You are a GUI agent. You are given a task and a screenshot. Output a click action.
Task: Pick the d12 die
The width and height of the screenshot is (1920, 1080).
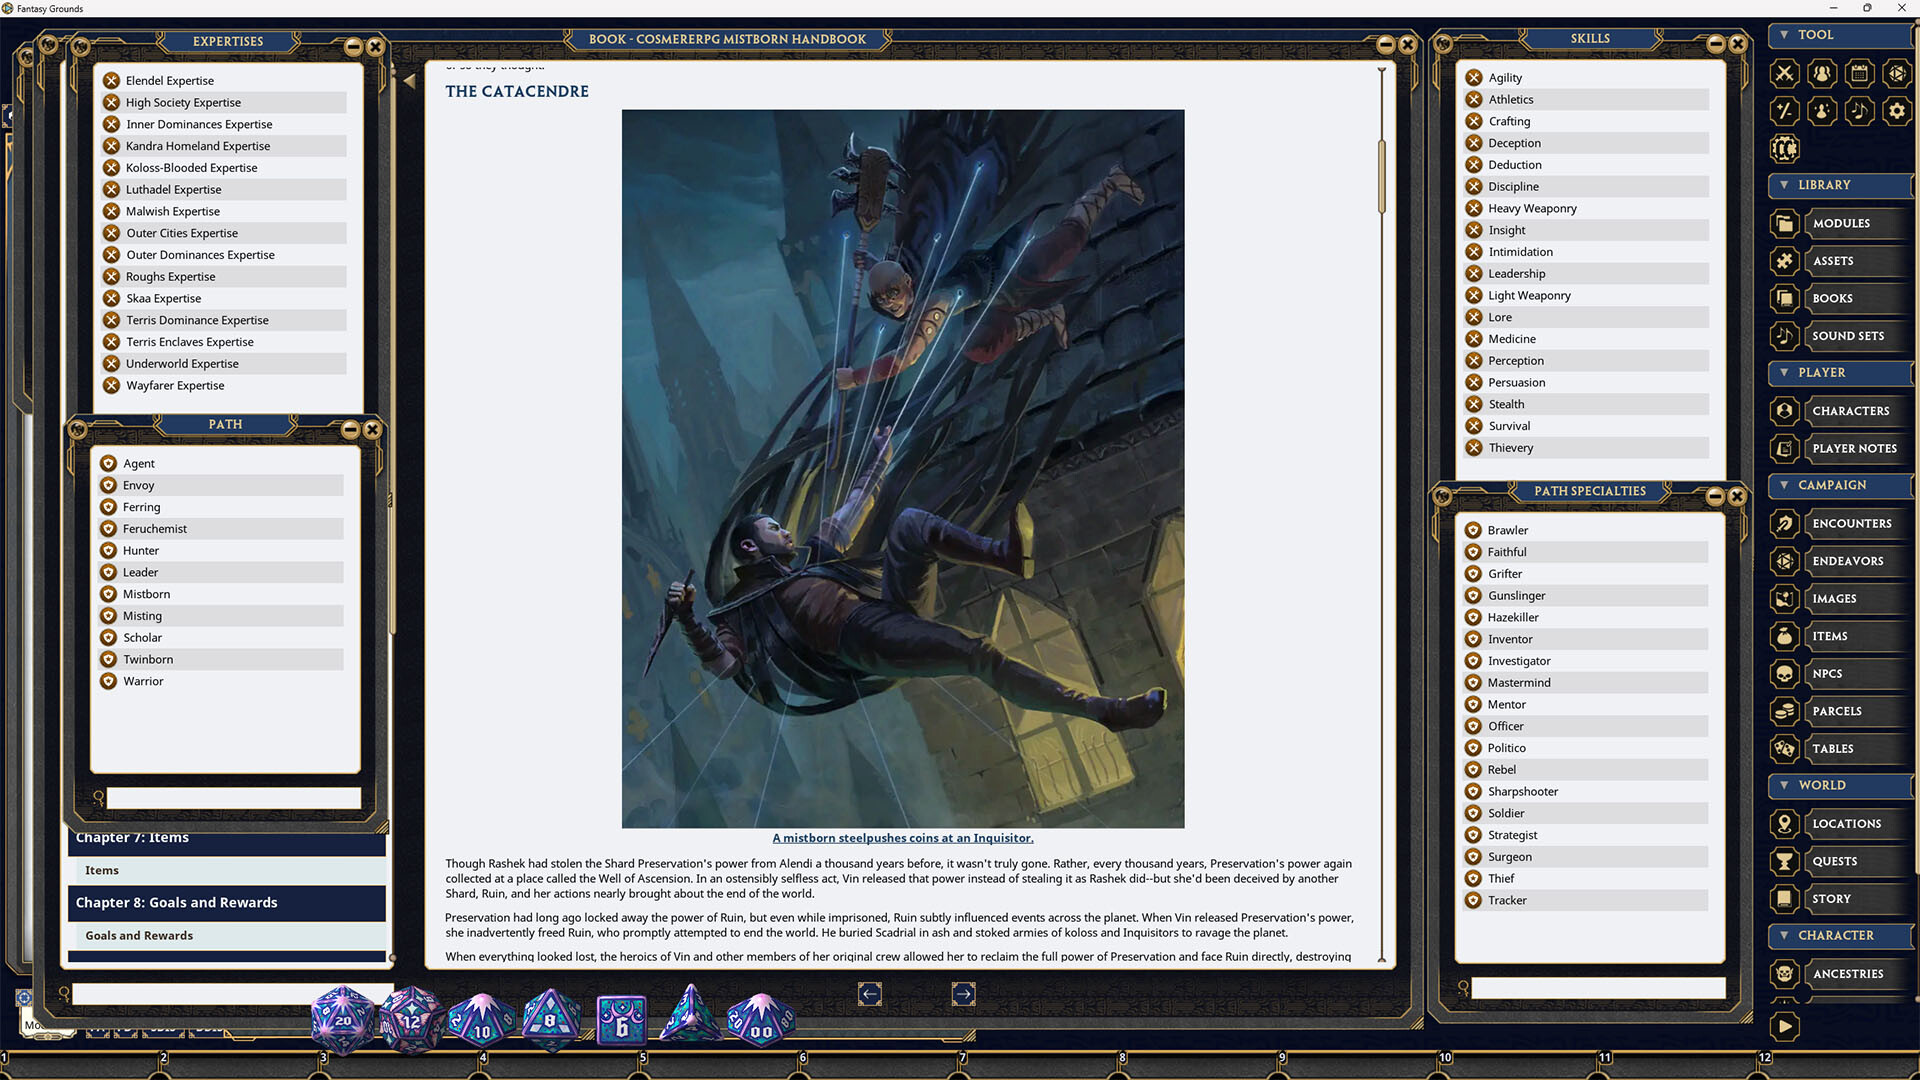coord(410,1020)
